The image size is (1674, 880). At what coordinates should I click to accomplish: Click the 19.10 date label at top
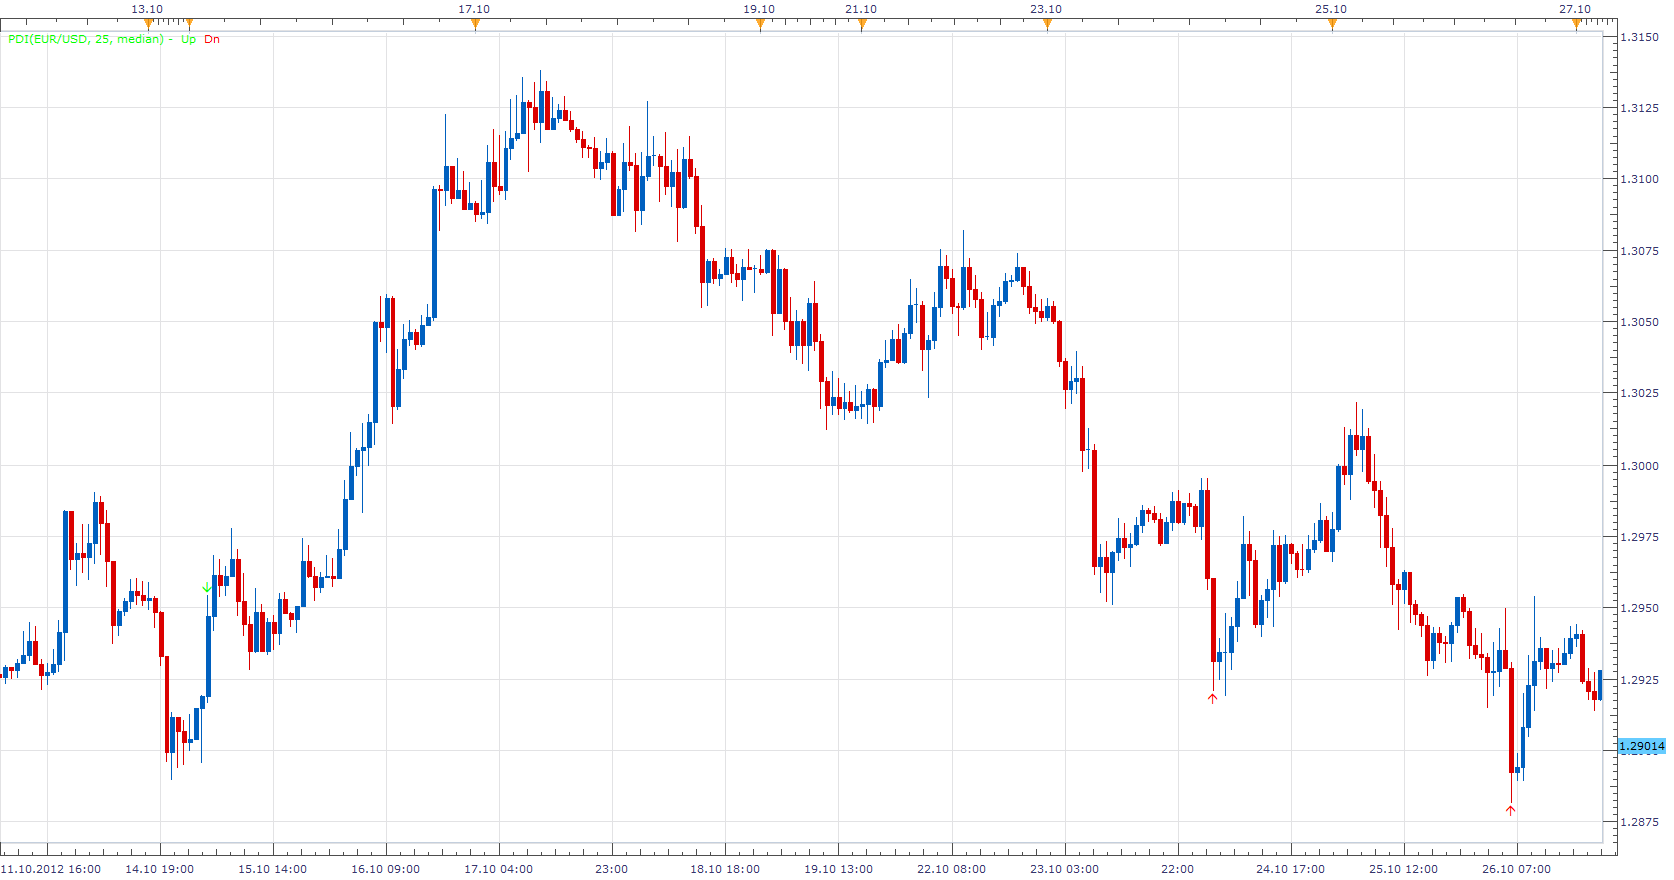pos(759,9)
